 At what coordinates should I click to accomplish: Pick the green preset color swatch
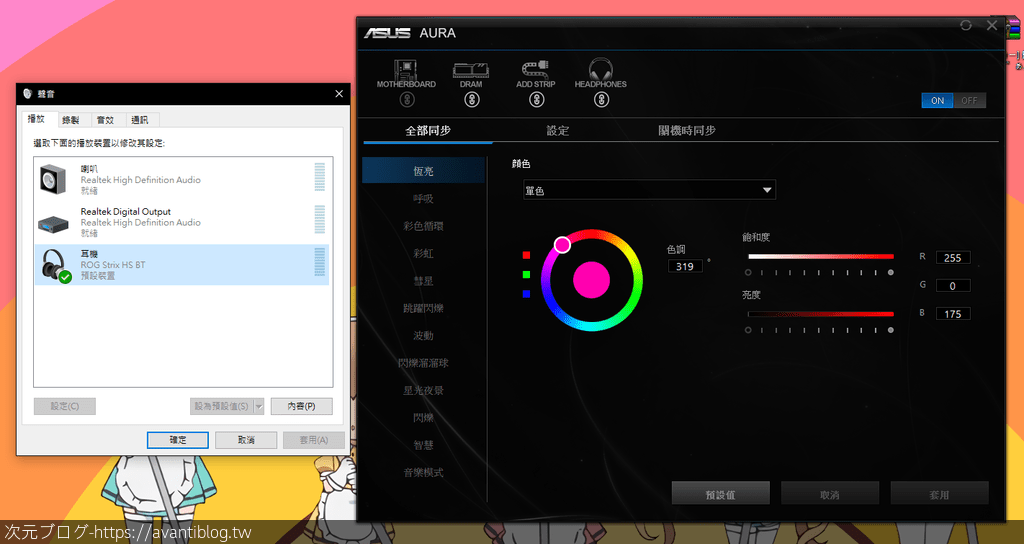[526, 275]
